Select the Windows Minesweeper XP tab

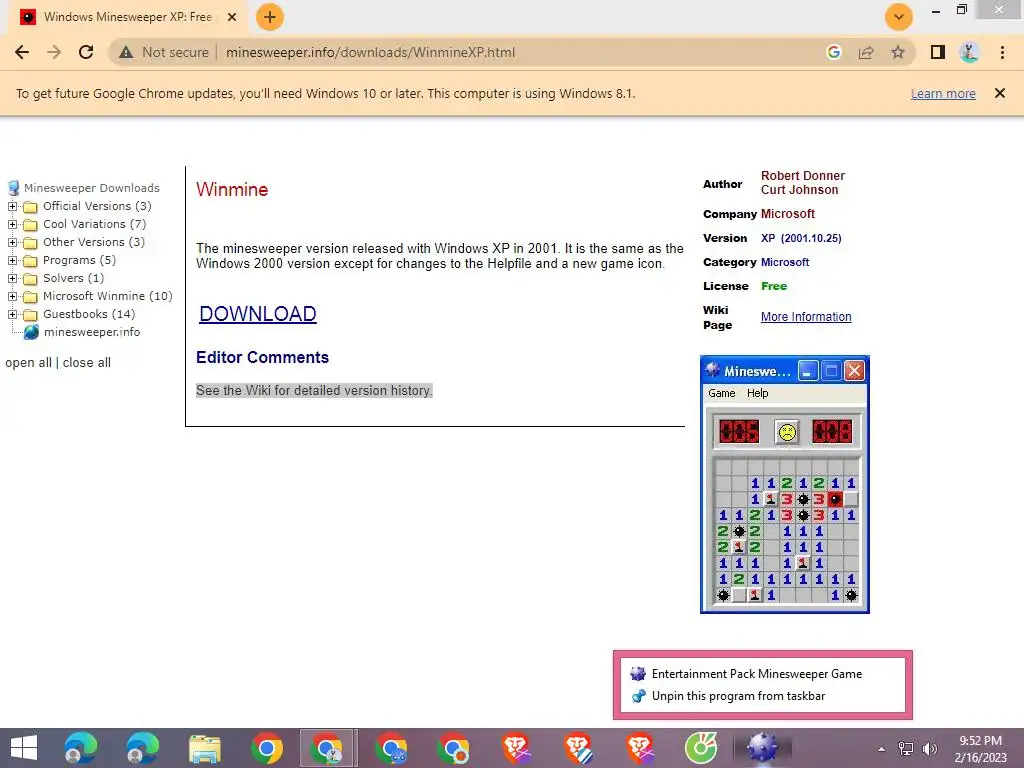[127, 17]
